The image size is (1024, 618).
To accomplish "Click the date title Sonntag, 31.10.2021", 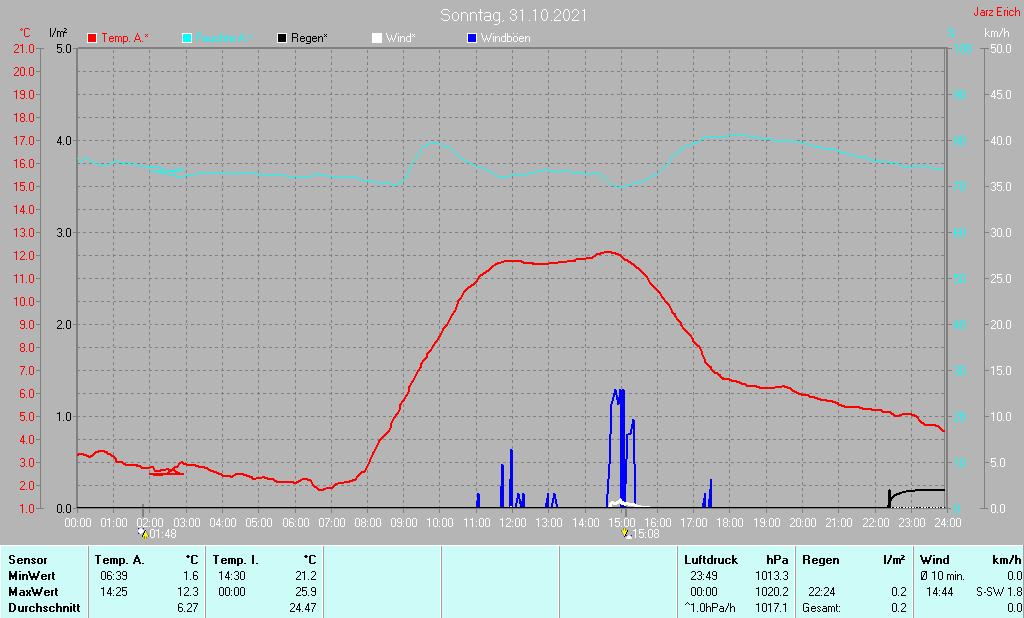I will coord(514,15).
